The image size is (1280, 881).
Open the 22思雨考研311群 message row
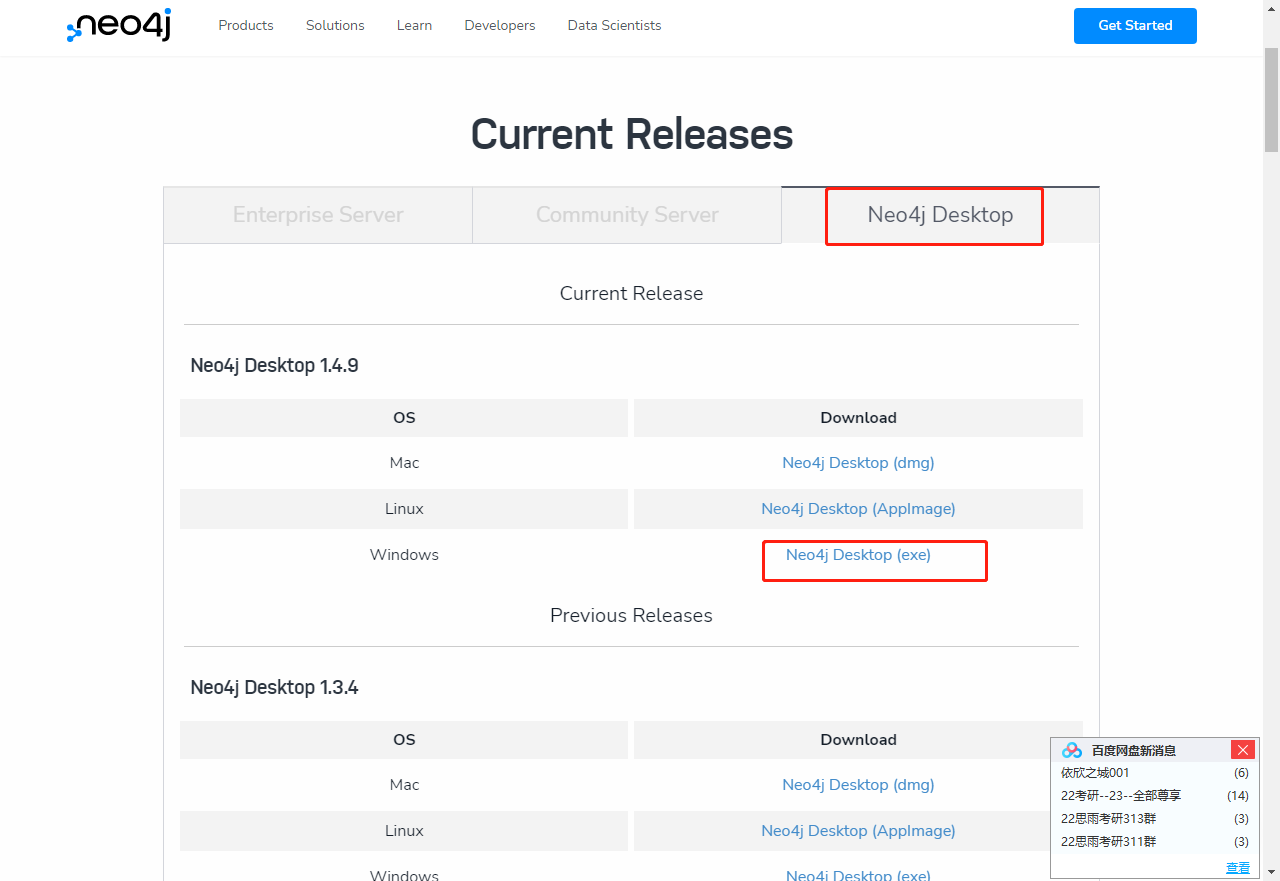point(1155,842)
